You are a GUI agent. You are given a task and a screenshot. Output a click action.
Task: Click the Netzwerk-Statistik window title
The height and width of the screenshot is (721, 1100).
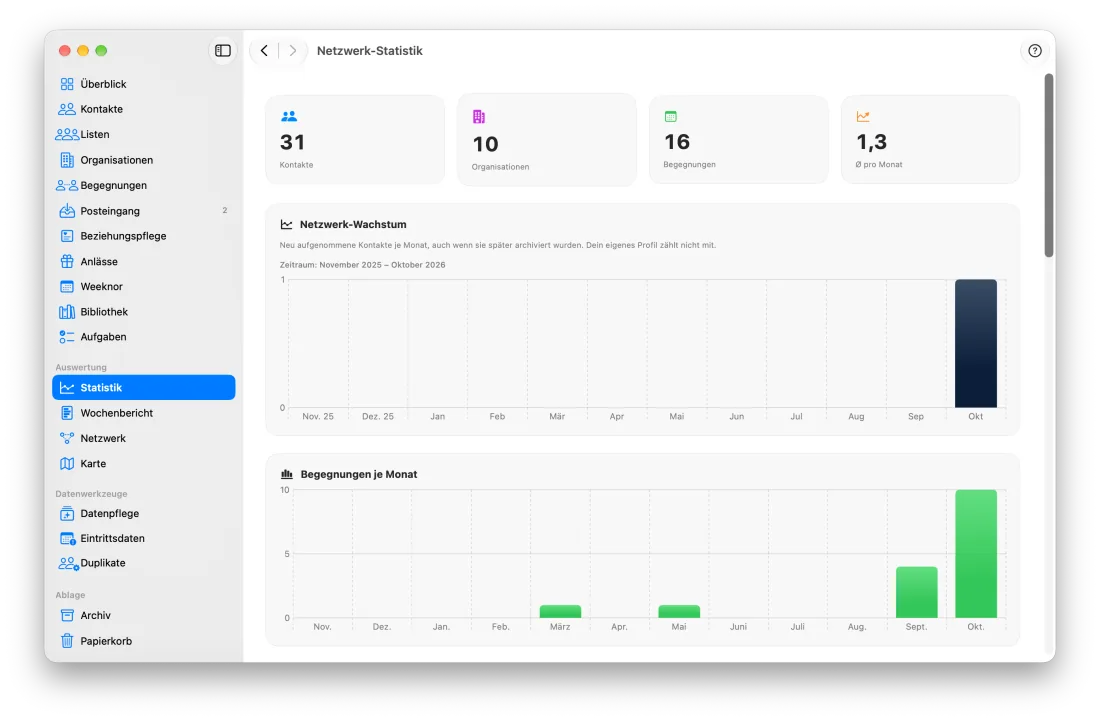370,50
